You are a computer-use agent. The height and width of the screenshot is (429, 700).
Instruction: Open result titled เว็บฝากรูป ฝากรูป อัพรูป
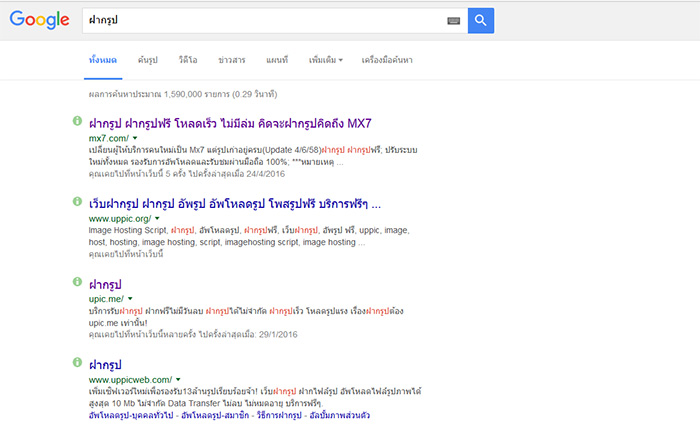pos(235,204)
